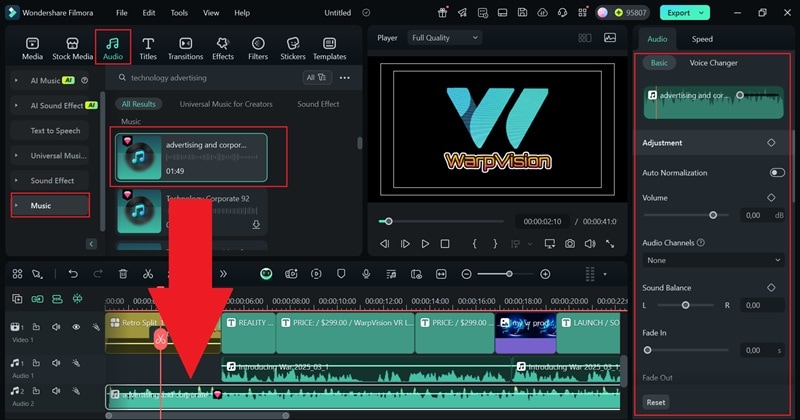This screenshot has height=420, width=800.
Task: Open the Titles panel
Action: [x=148, y=48]
